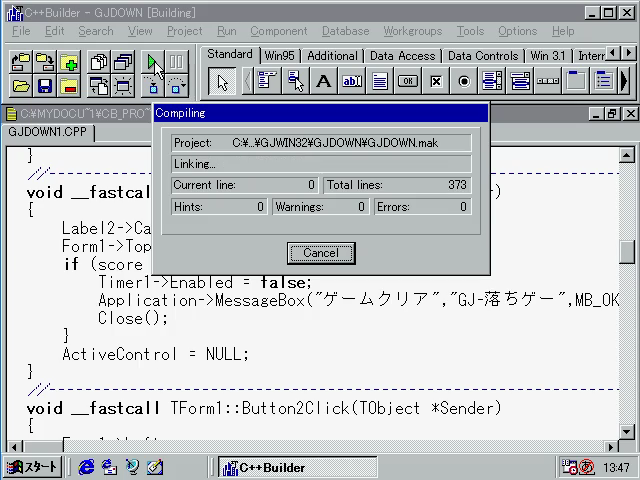The width and height of the screenshot is (640, 480).
Task: Open the Database menu
Action: [345, 31]
